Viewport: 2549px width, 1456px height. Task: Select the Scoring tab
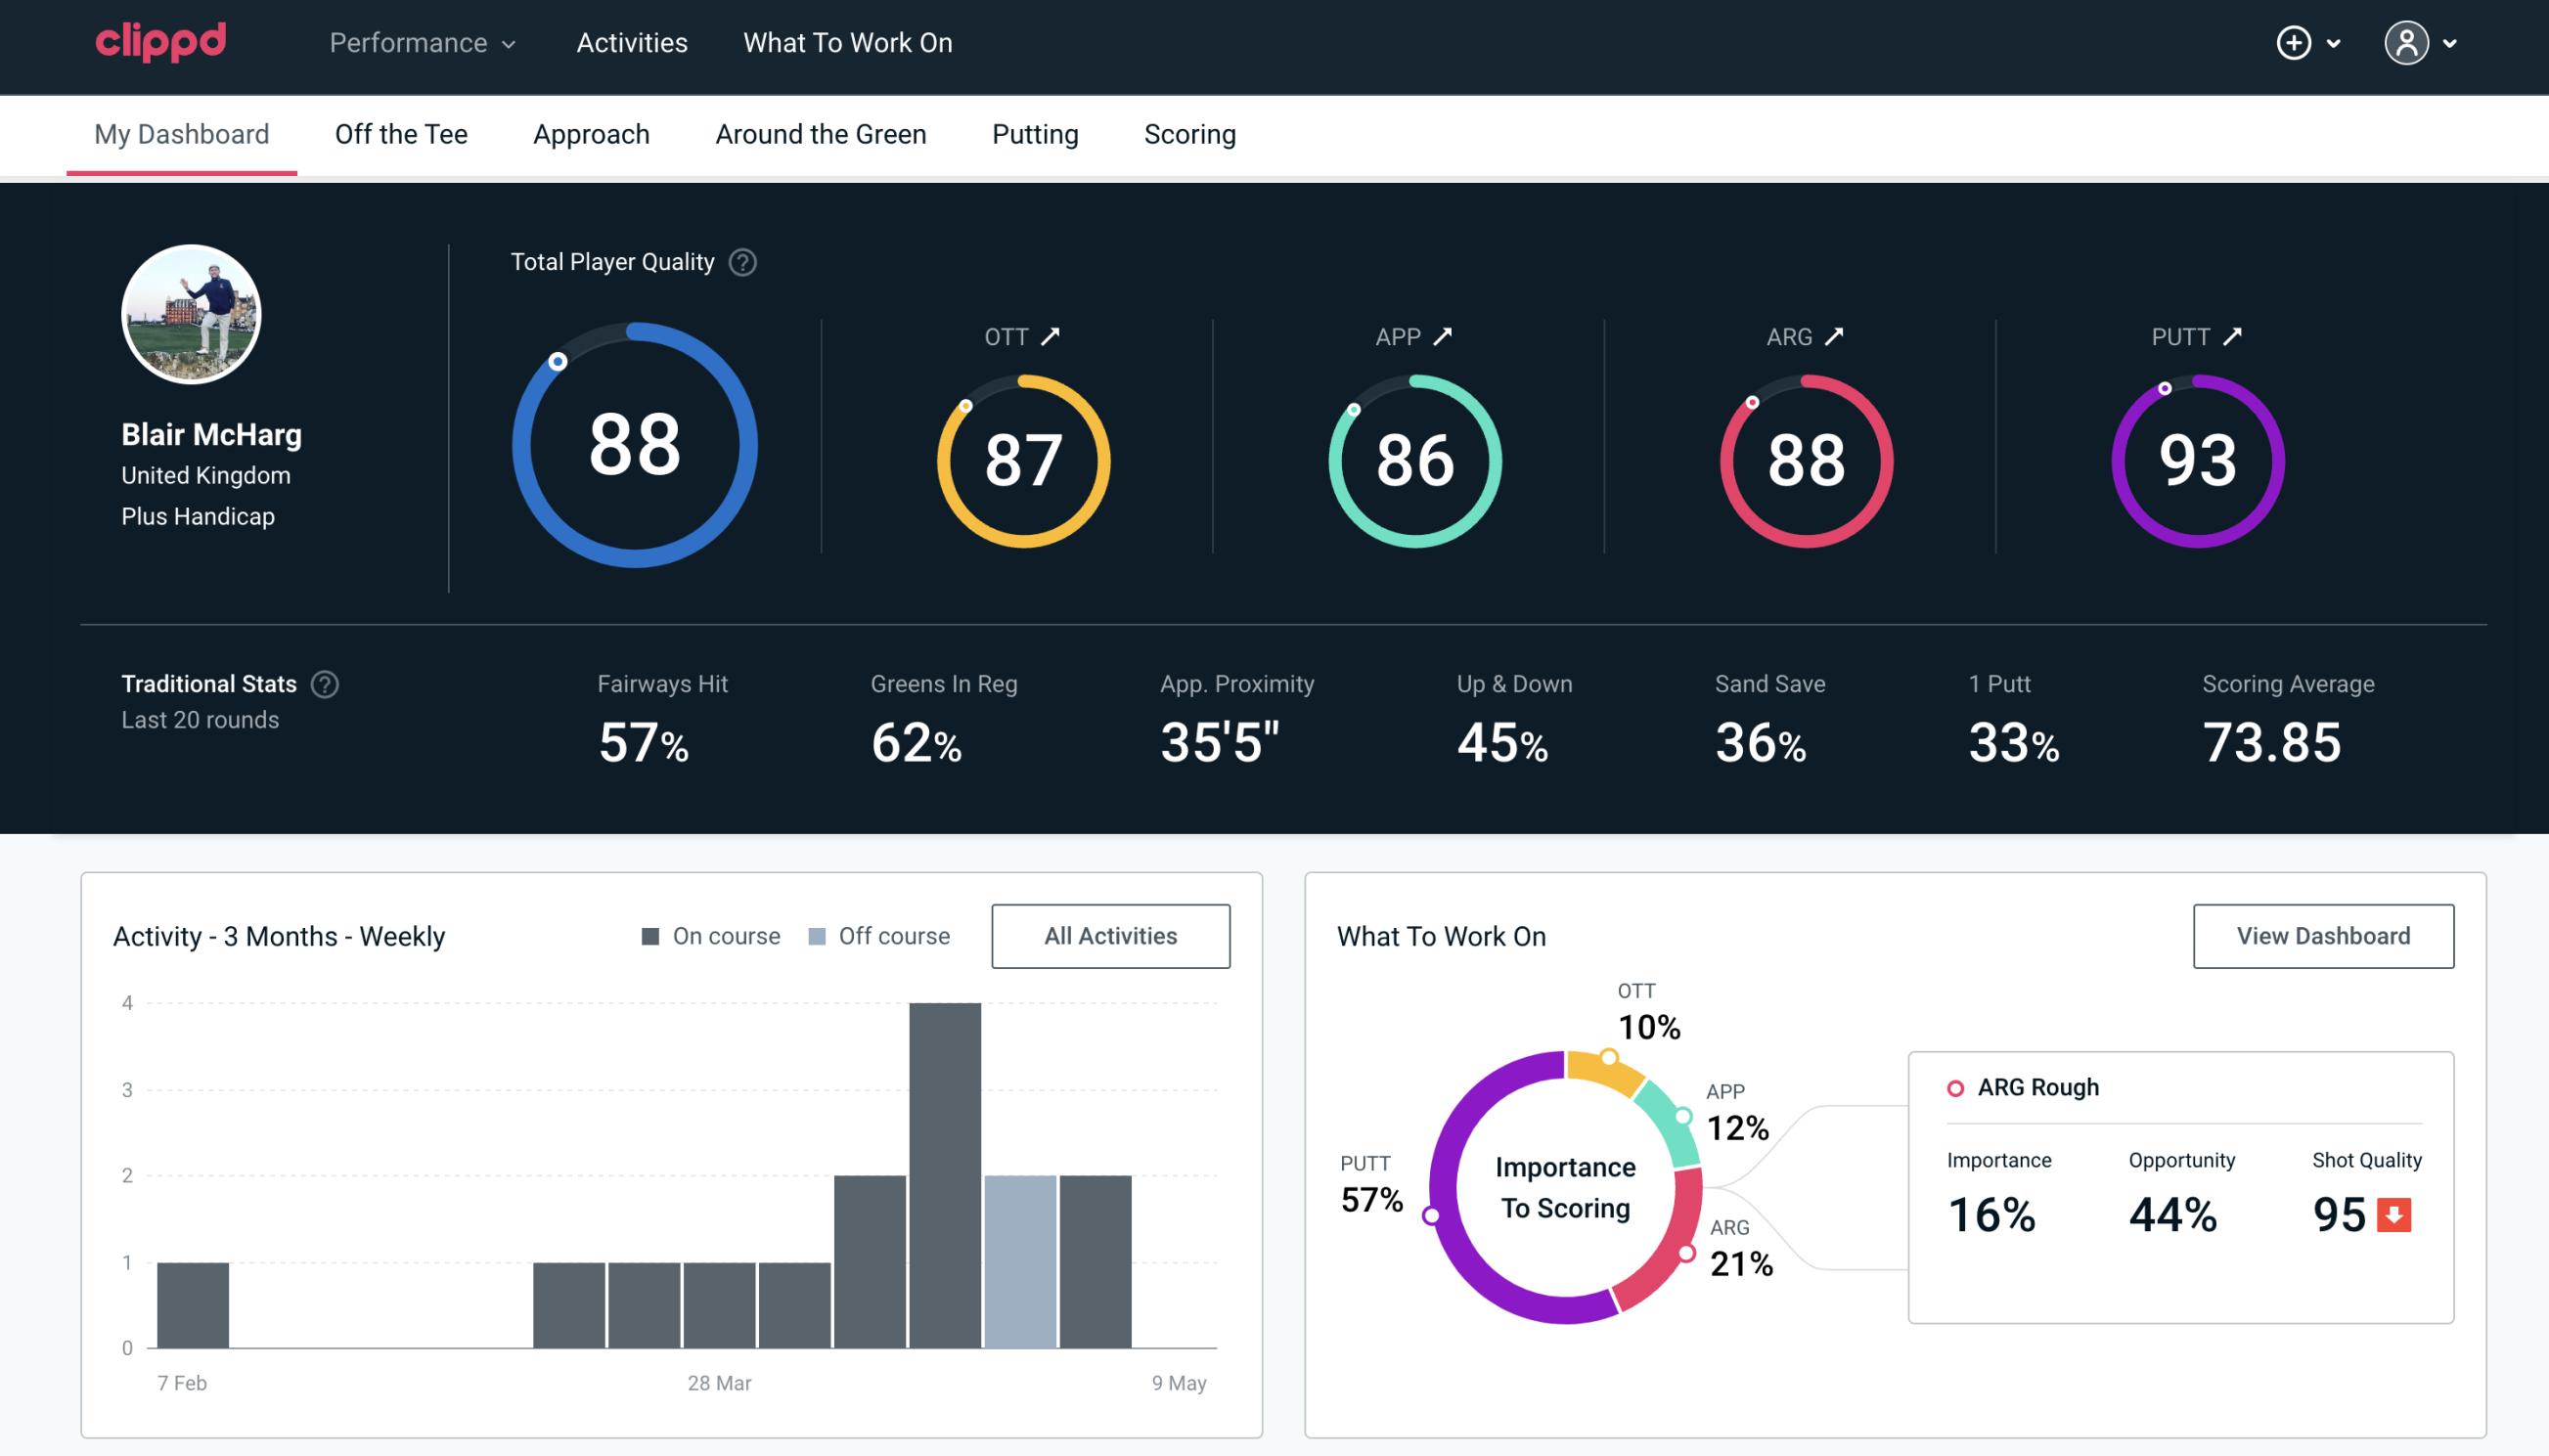click(1190, 133)
